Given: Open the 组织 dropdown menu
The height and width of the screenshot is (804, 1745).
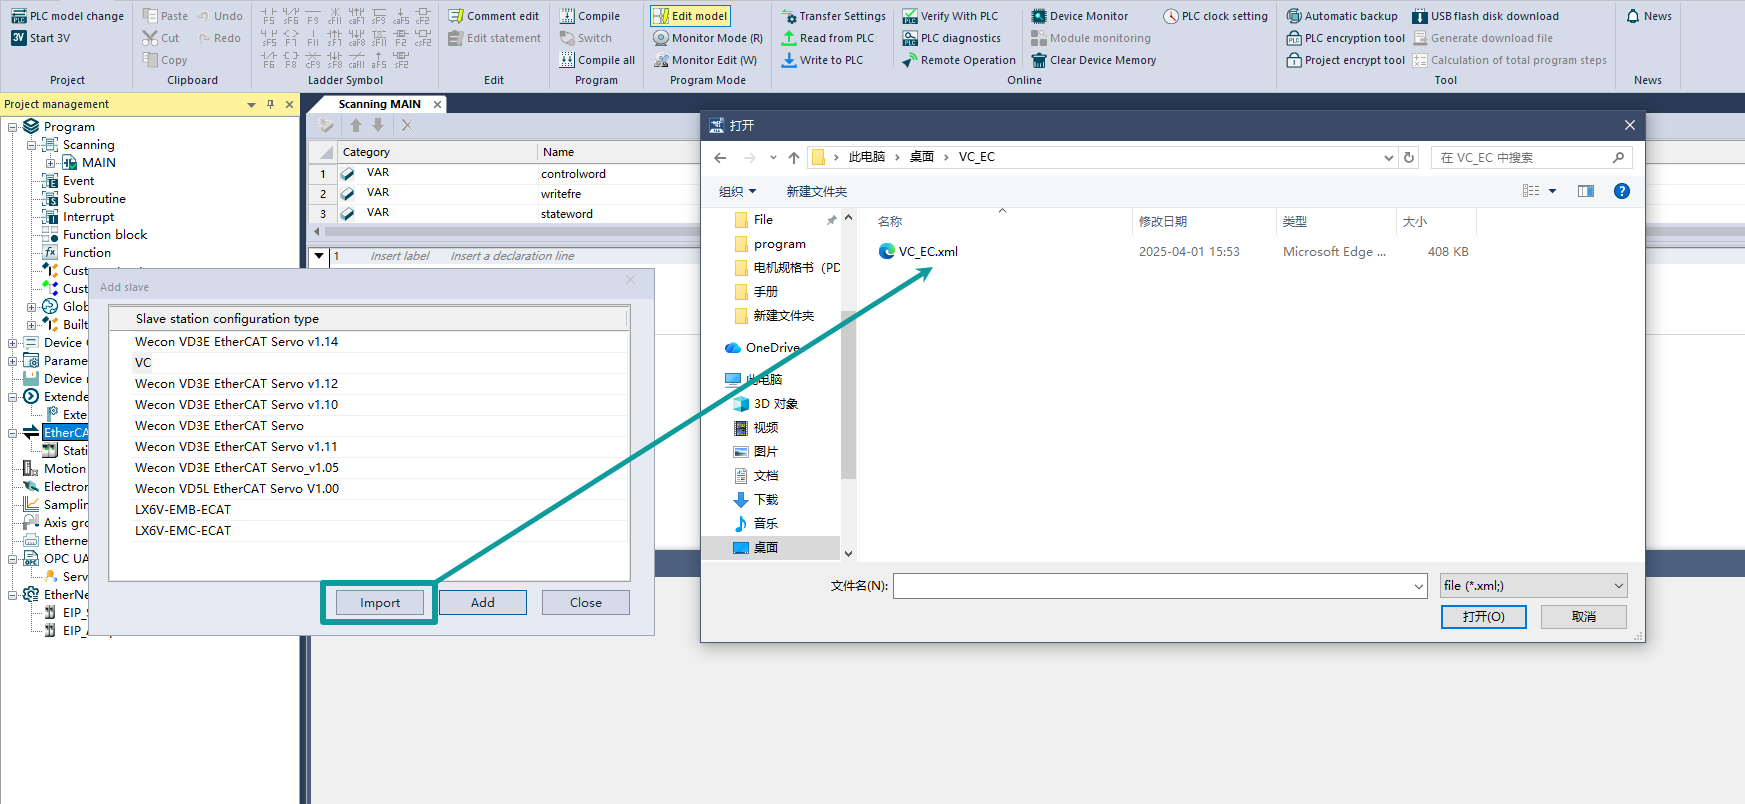Looking at the screenshot, I should (738, 191).
